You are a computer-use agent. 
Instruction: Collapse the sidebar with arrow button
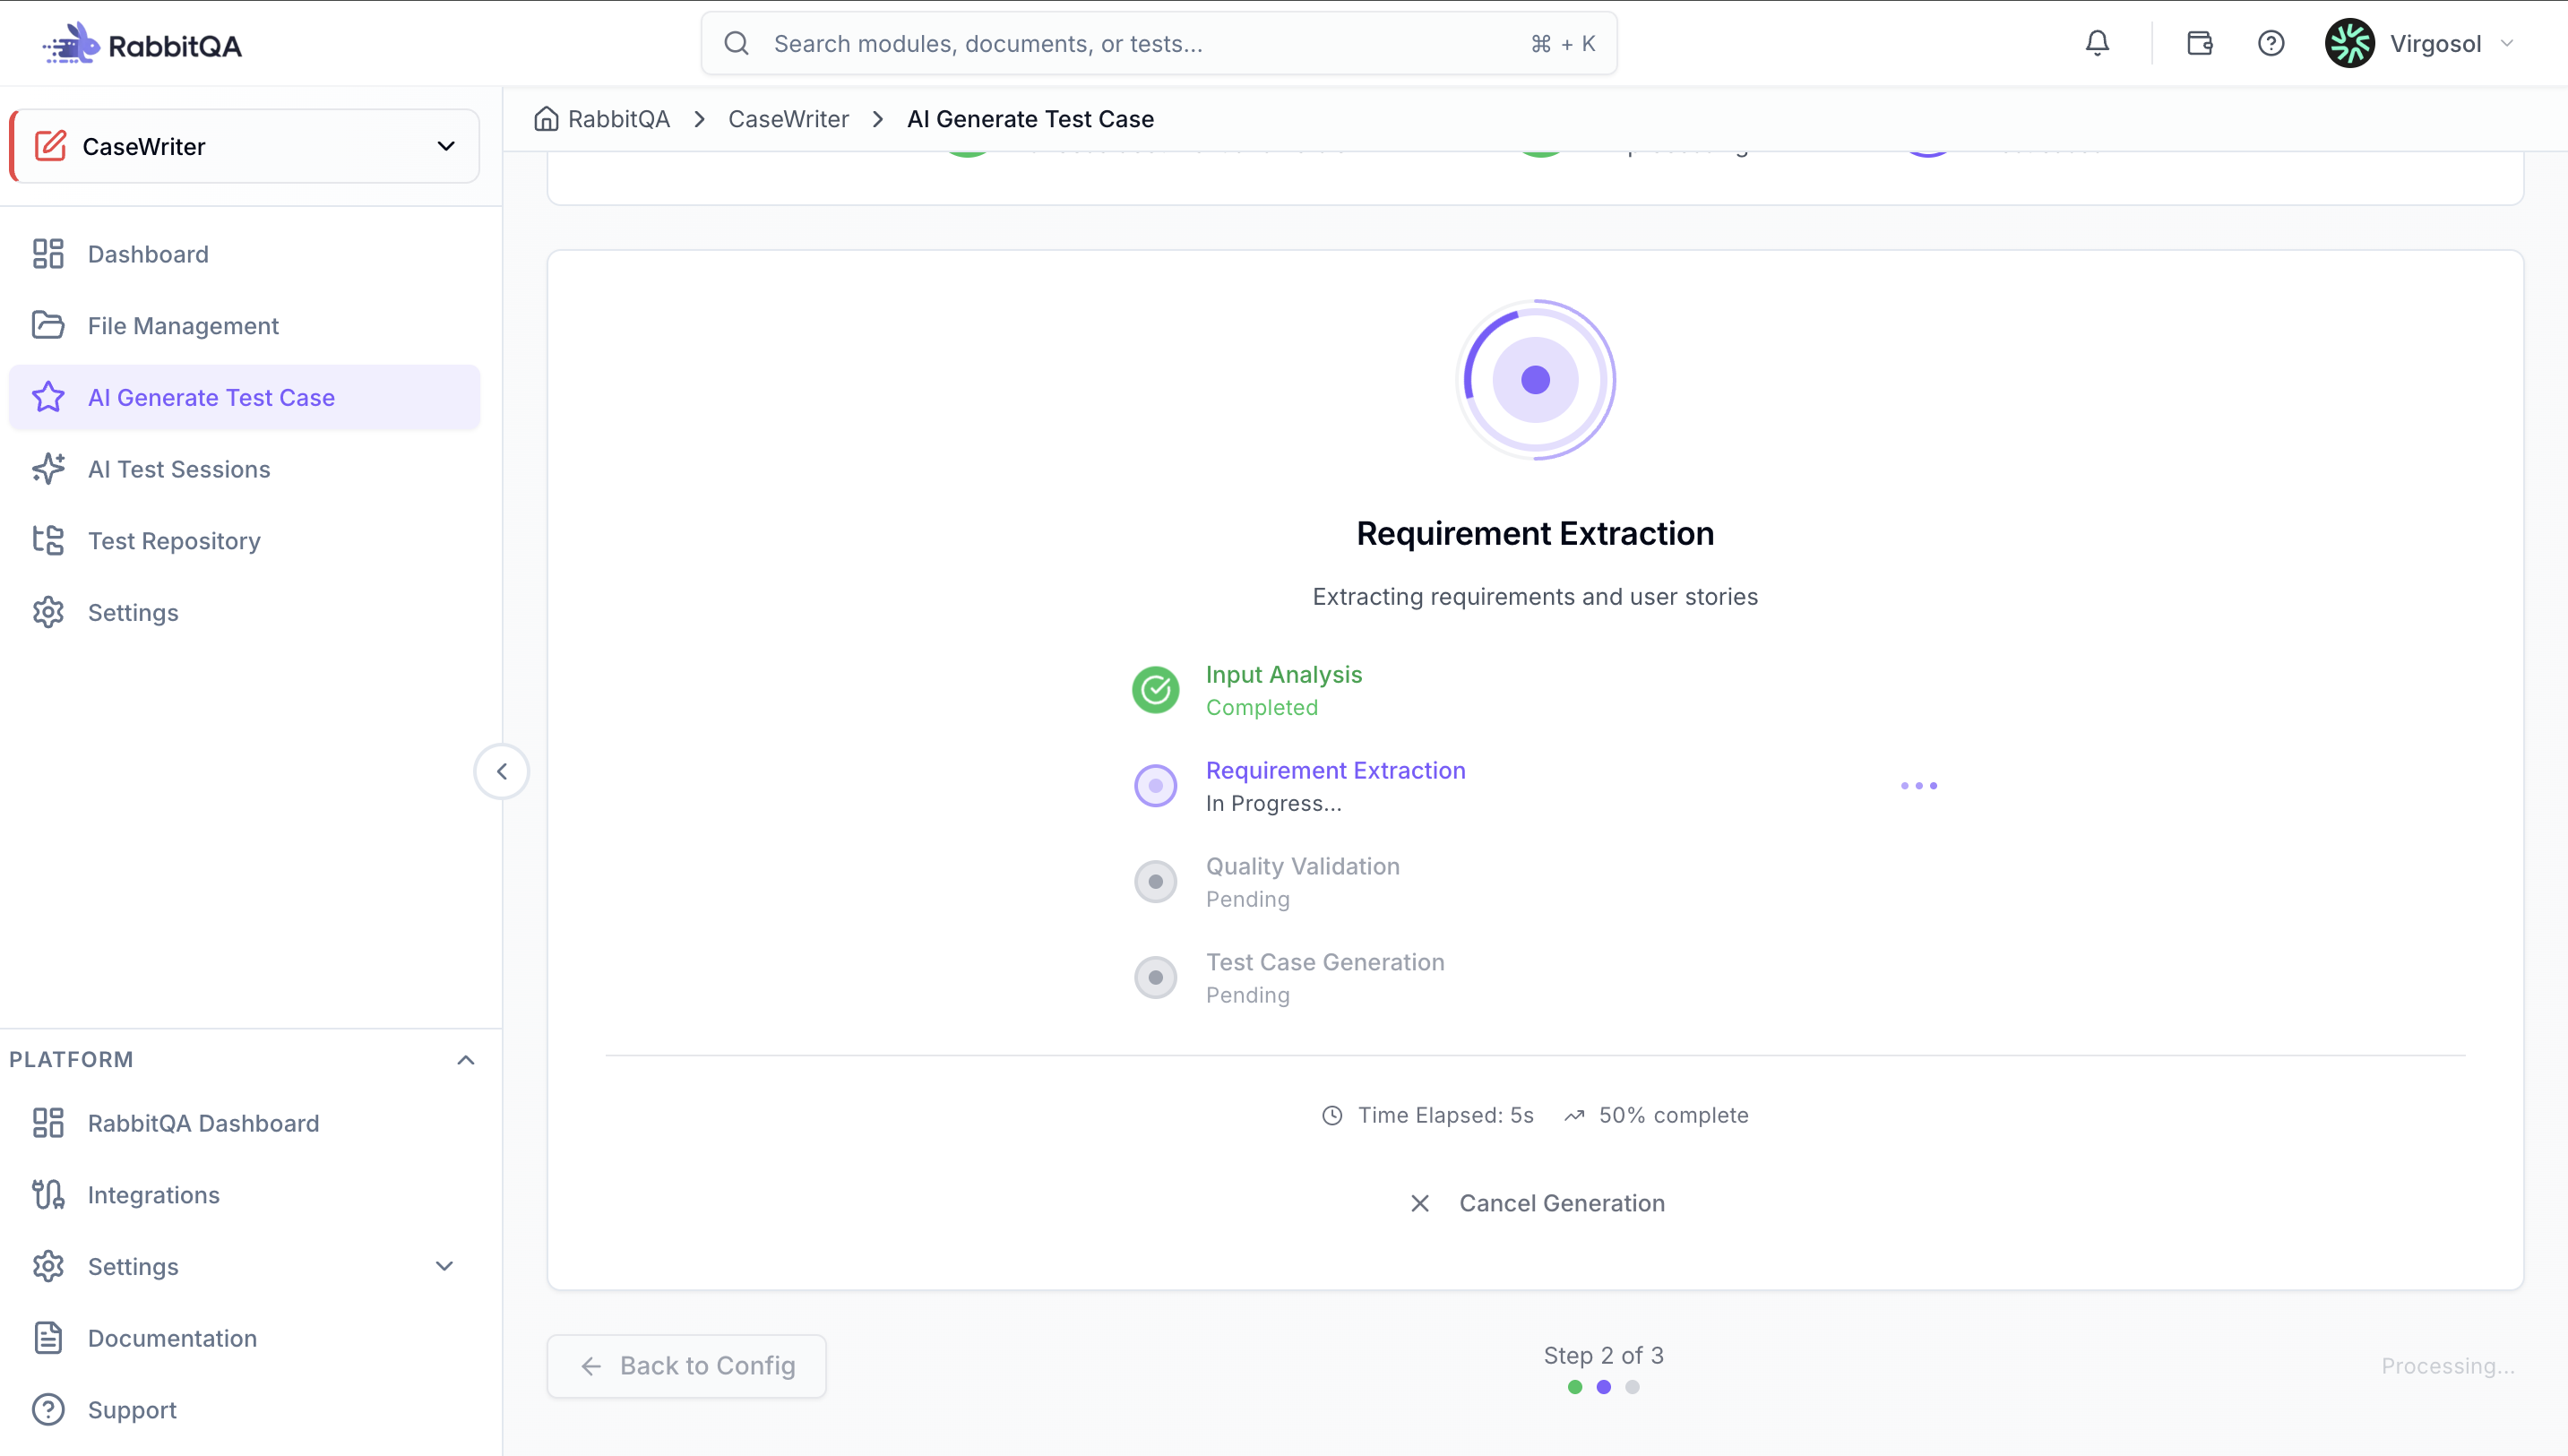click(502, 772)
